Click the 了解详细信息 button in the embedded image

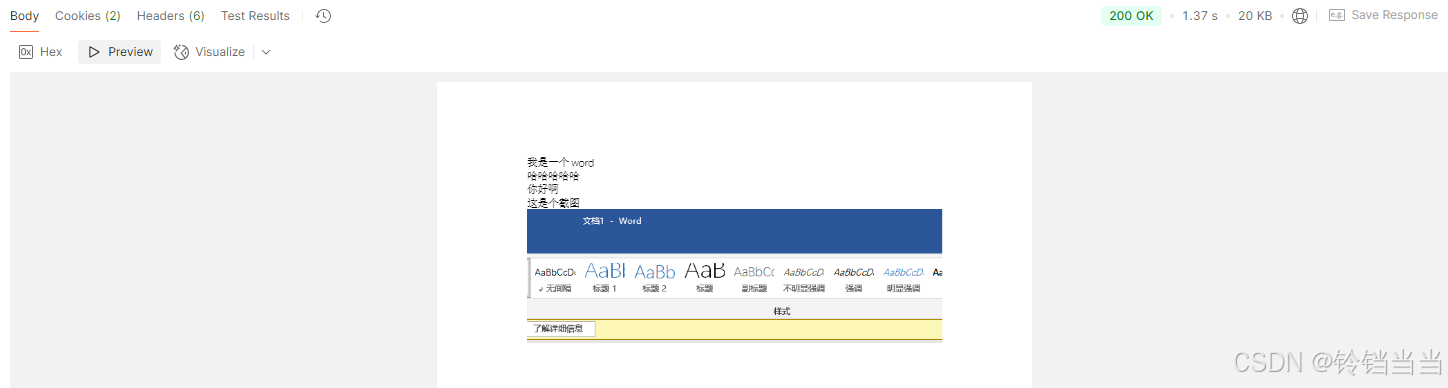click(561, 329)
